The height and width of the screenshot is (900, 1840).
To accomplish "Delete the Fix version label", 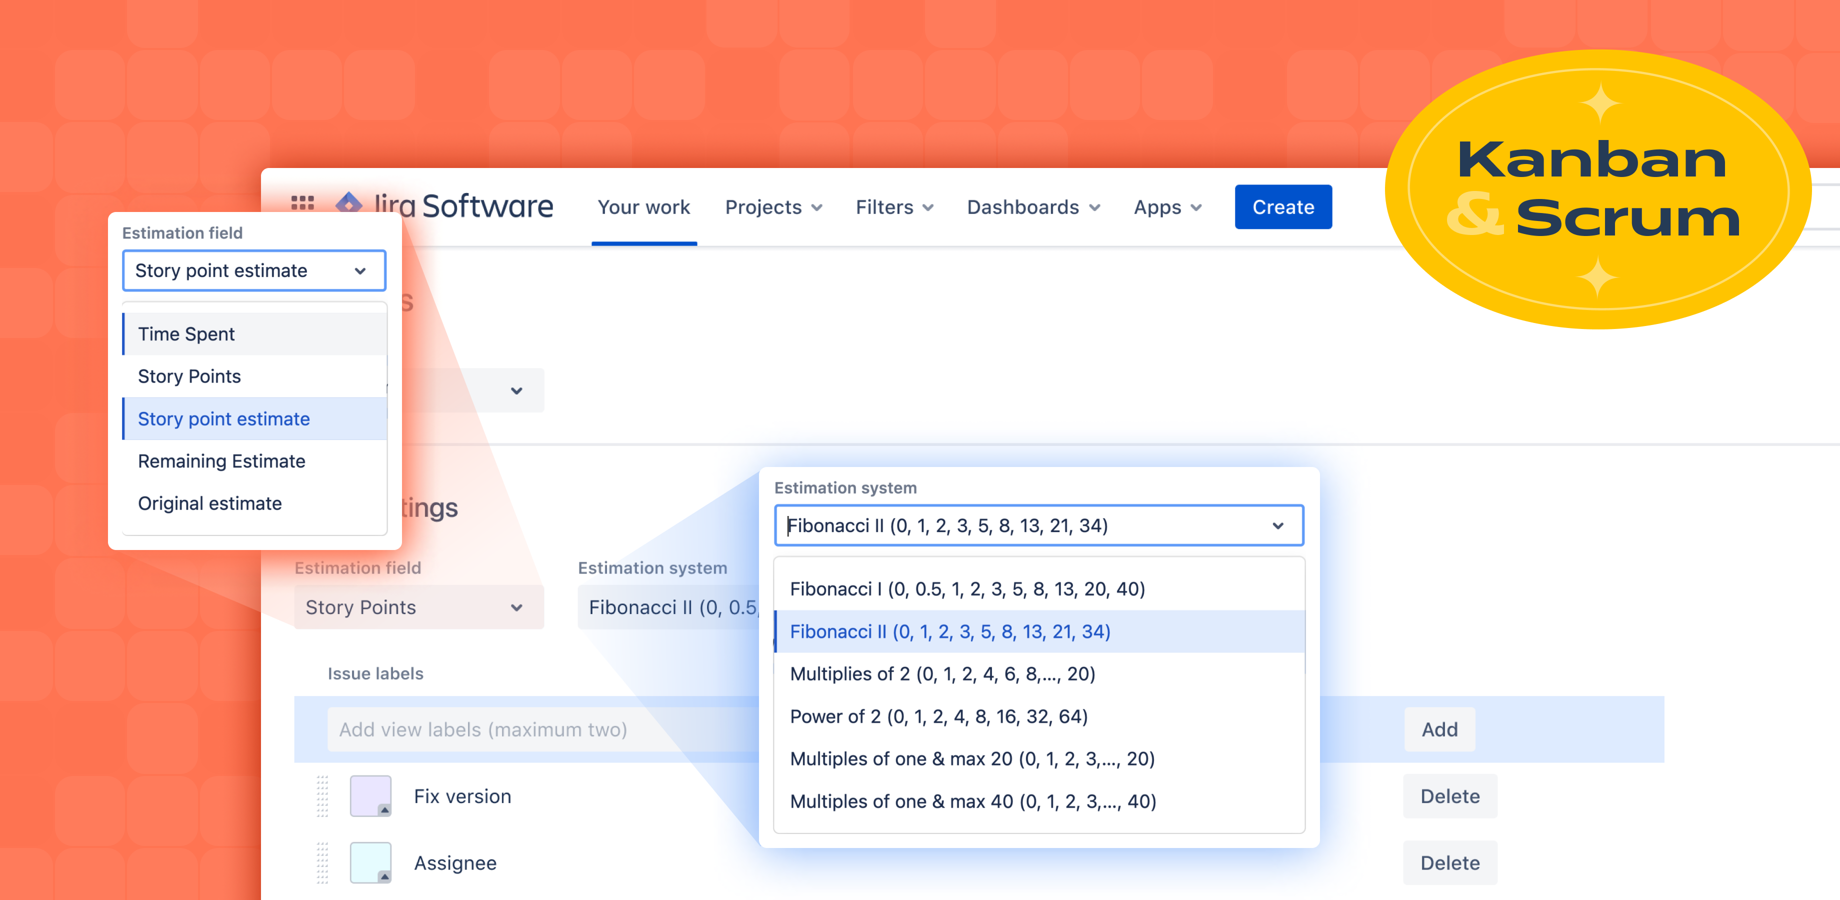I will [1450, 796].
